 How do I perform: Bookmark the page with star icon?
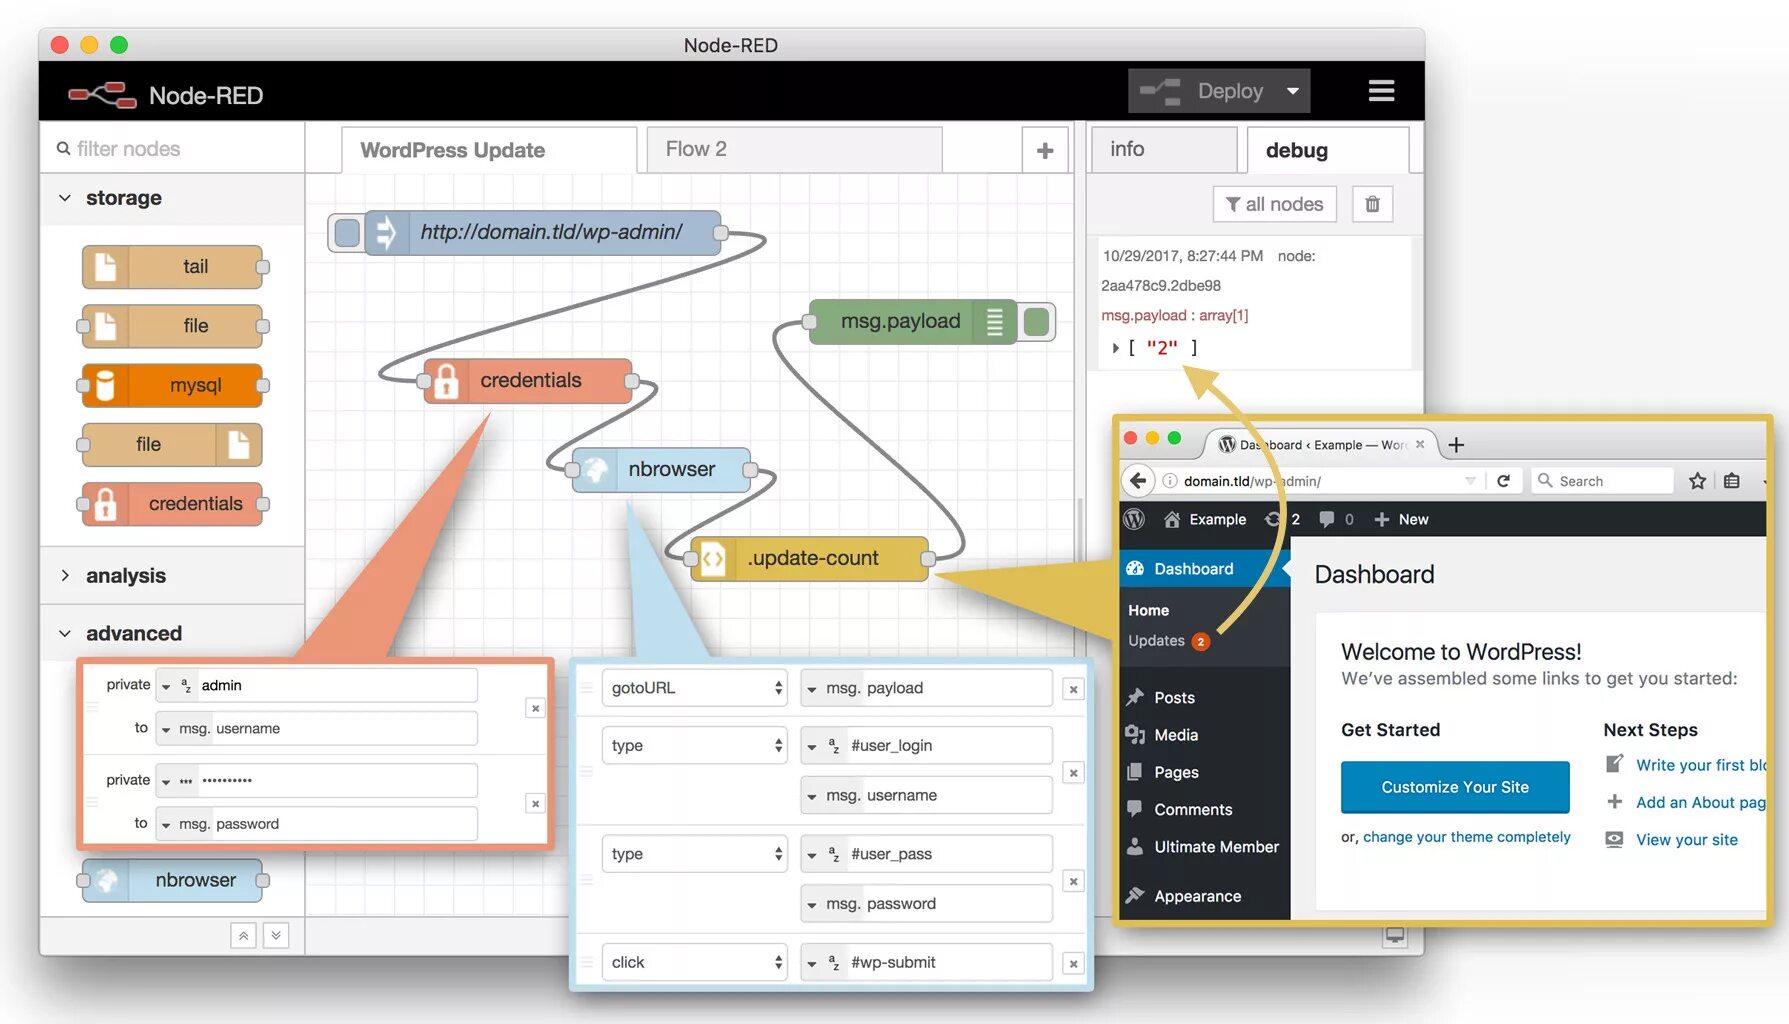[x=1697, y=481]
